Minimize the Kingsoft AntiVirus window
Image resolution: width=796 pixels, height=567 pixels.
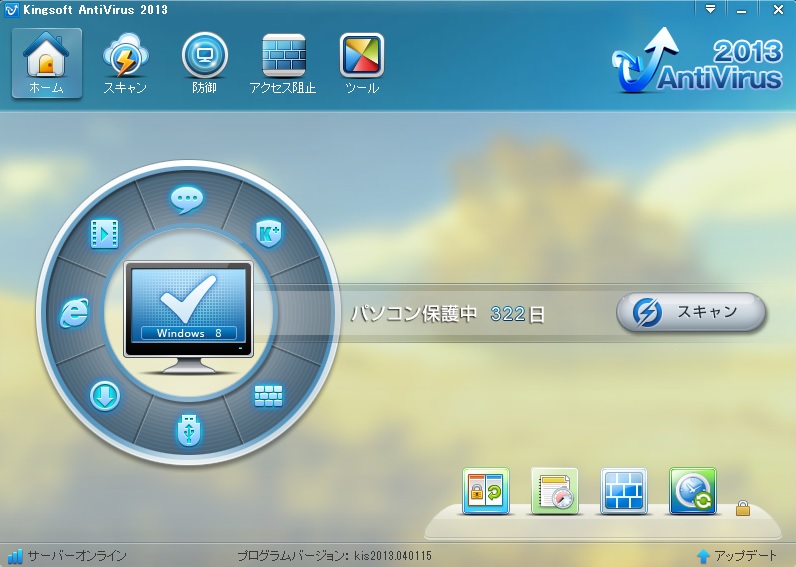coord(742,10)
